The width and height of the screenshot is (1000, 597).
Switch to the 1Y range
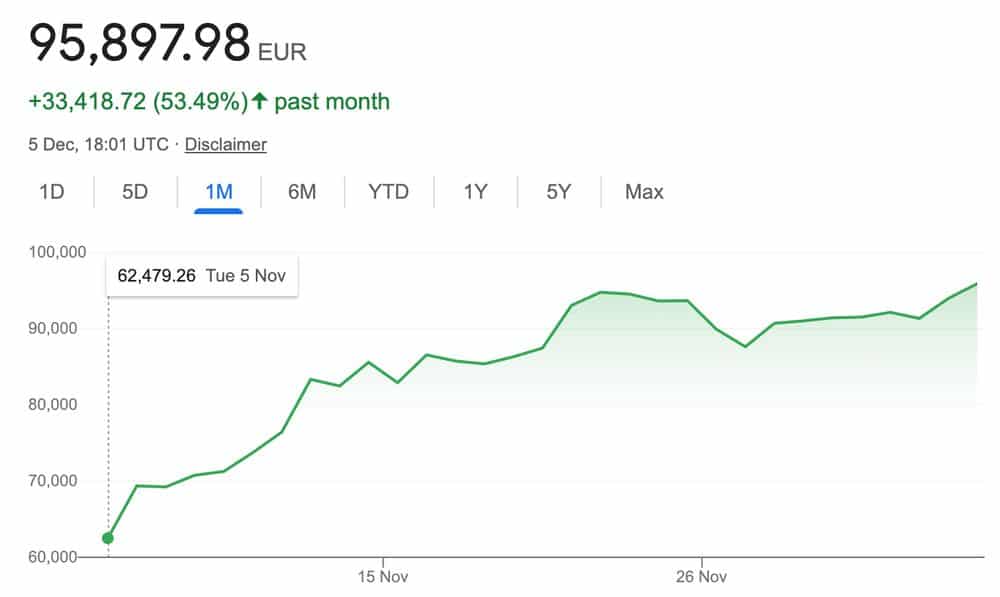475,192
